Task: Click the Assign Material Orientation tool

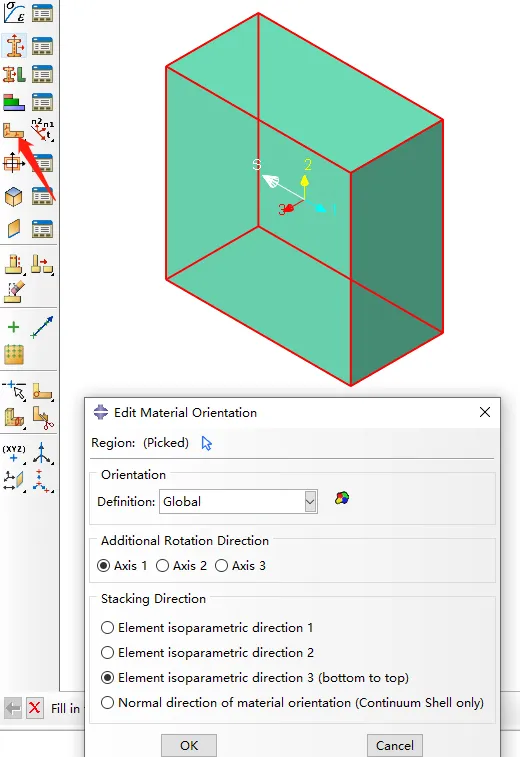Action: tap(14, 130)
